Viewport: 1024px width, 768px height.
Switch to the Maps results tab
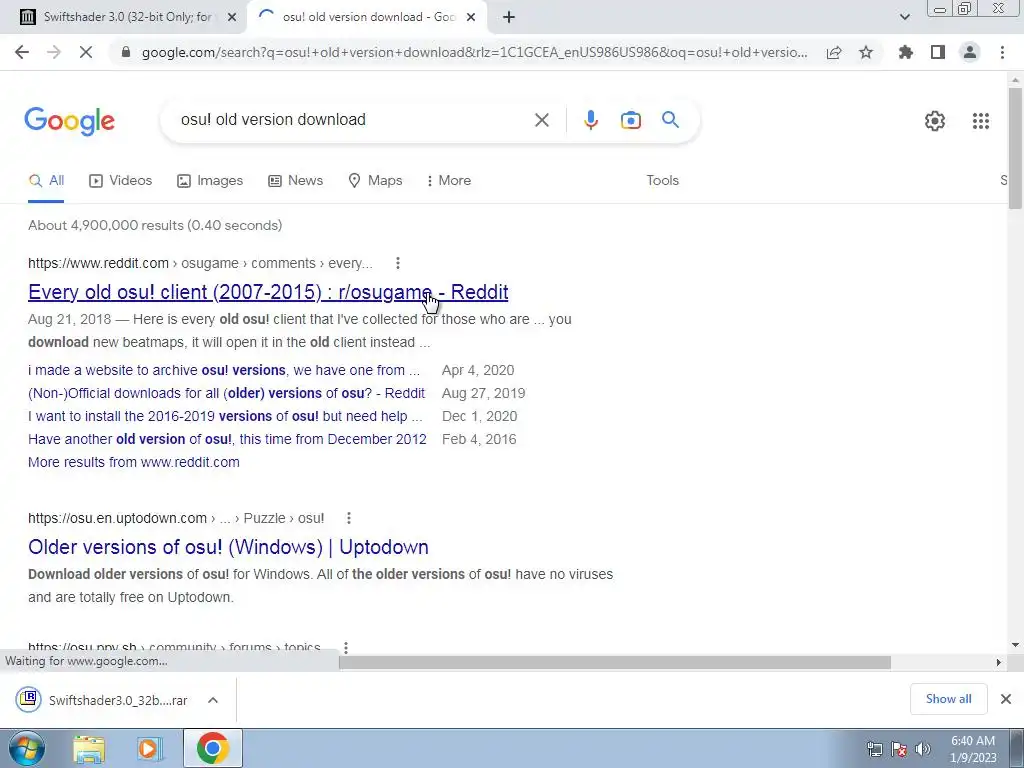(x=376, y=181)
